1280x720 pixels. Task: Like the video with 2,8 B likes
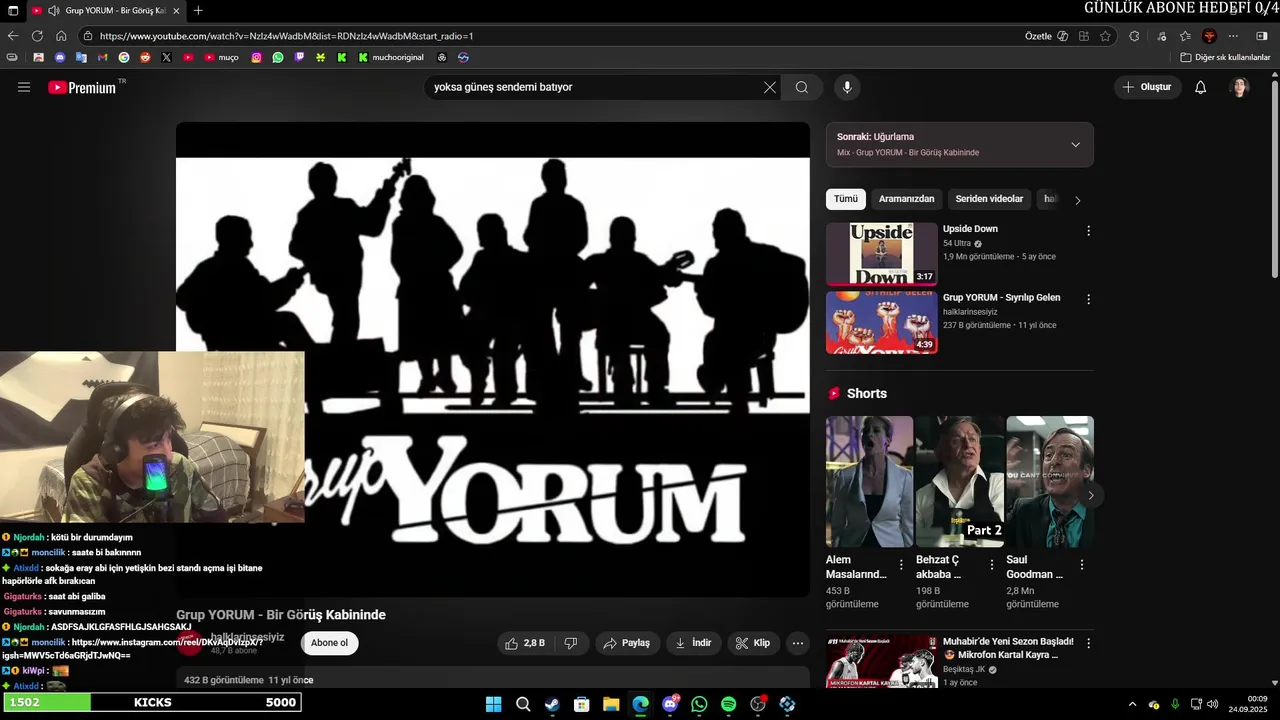525,643
